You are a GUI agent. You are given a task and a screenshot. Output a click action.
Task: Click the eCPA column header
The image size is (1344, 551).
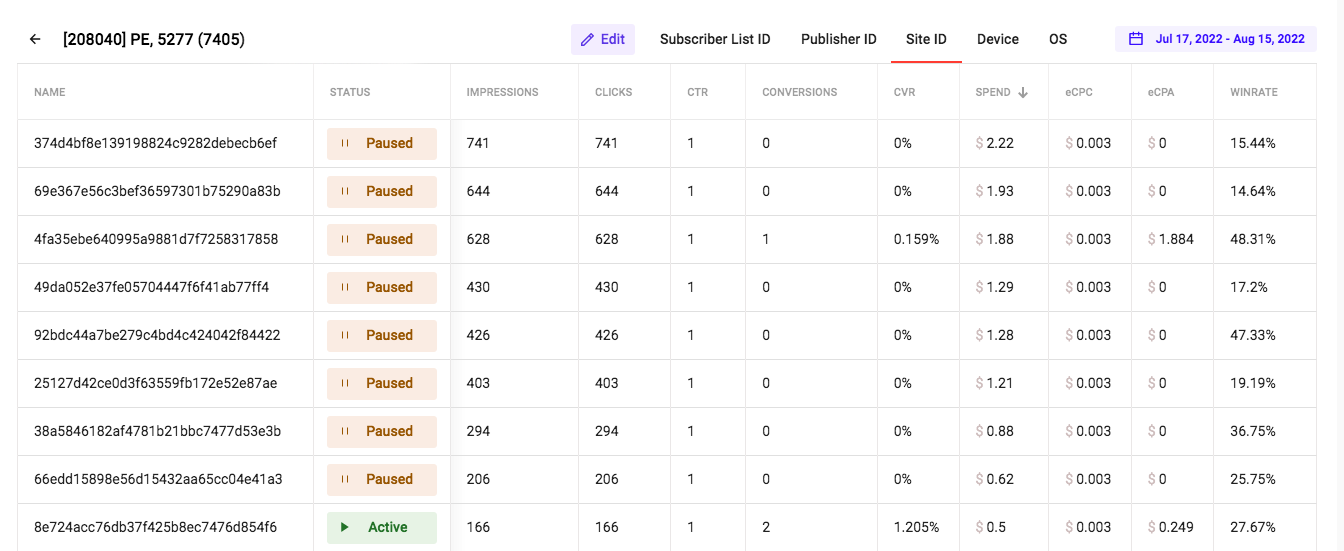pos(1161,92)
